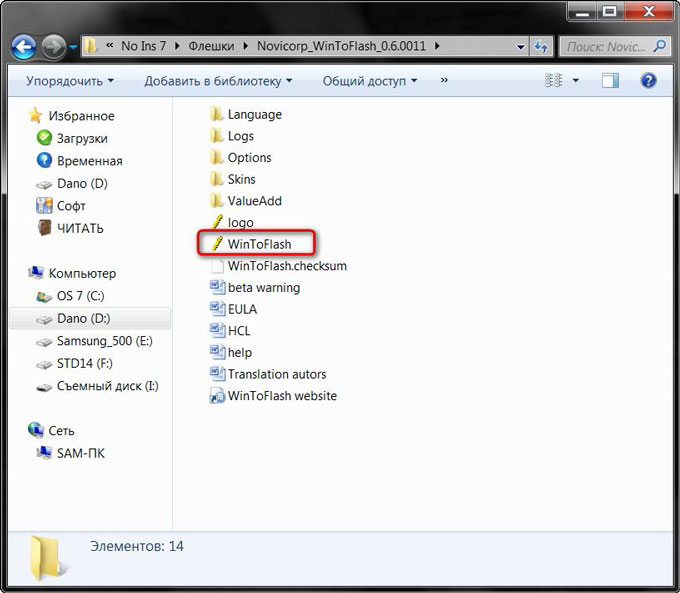The image size is (680, 593).
Task: Click the magnifier search icon
Action: [x=660, y=46]
